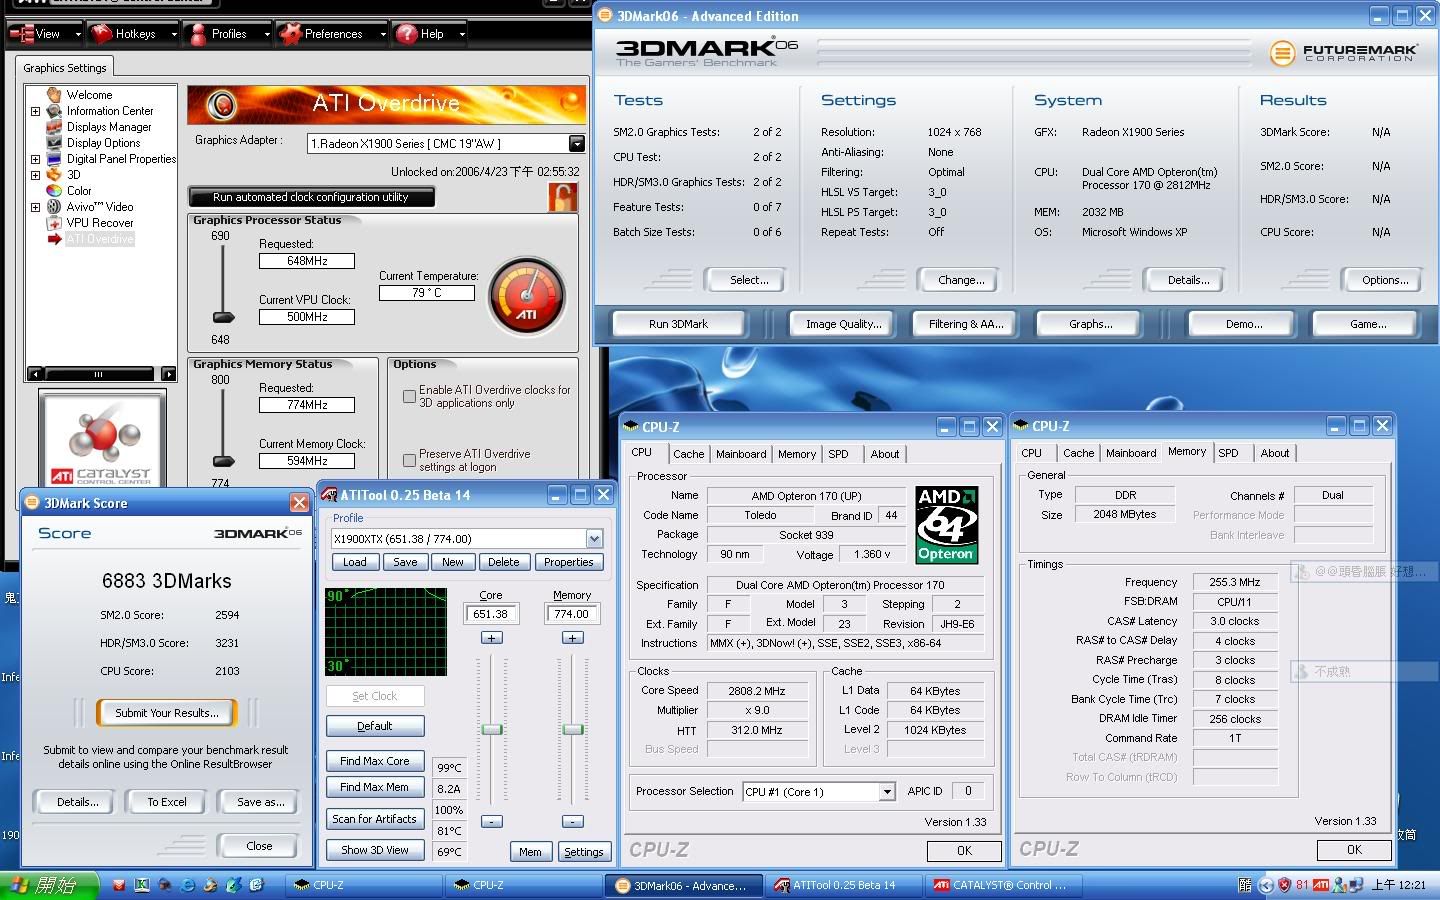The image size is (1440, 900).
Task: Enable ATI Overdrive clocks for 3D applications only
Action: pos(409,397)
